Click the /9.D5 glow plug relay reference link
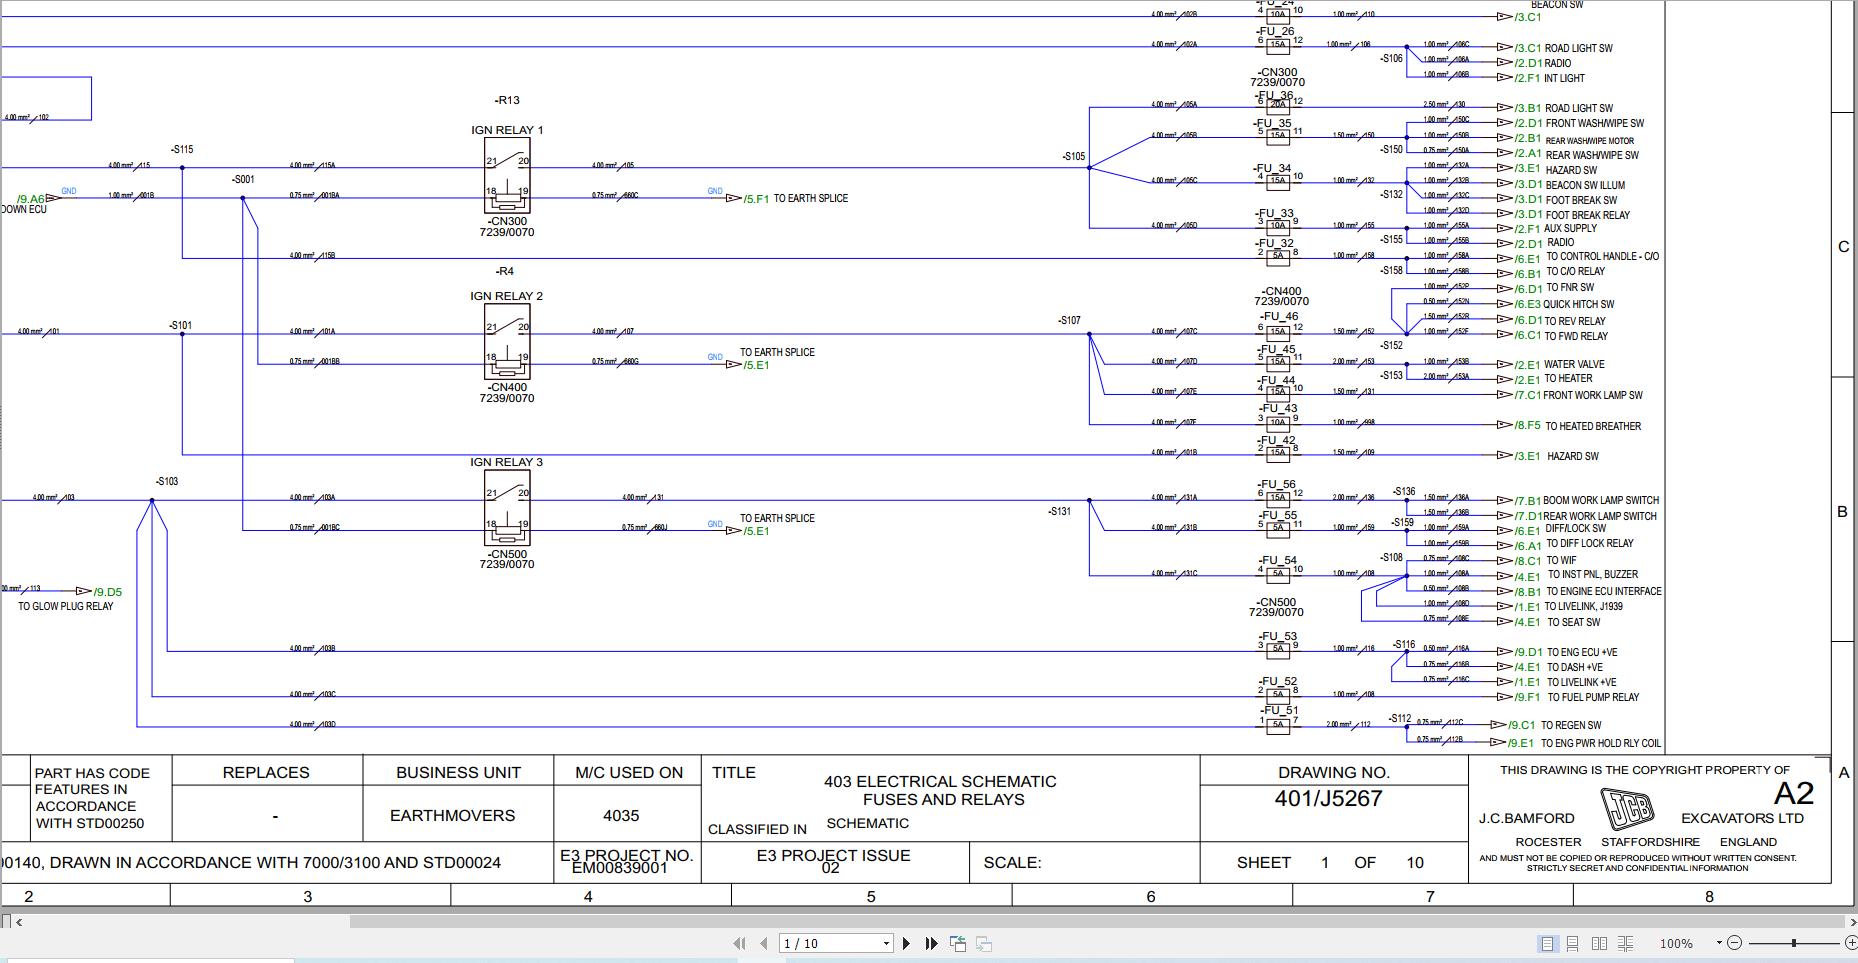1858x963 pixels. (106, 591)
